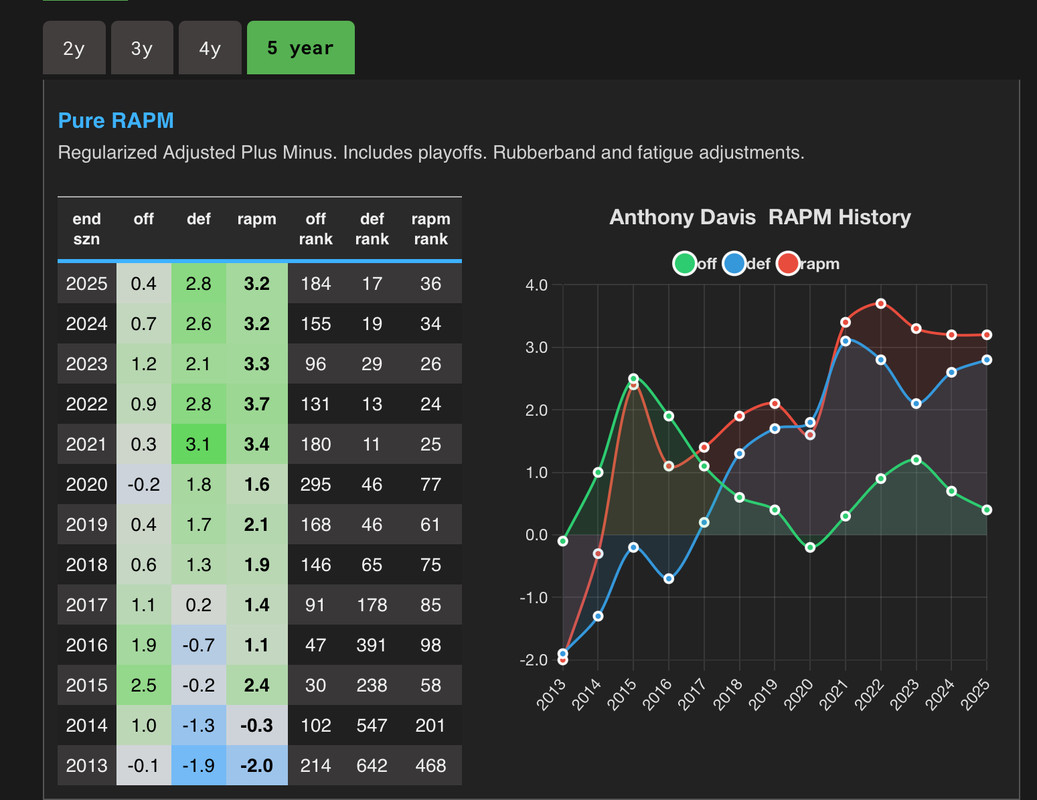Click the def column header

tap(198, 219)
